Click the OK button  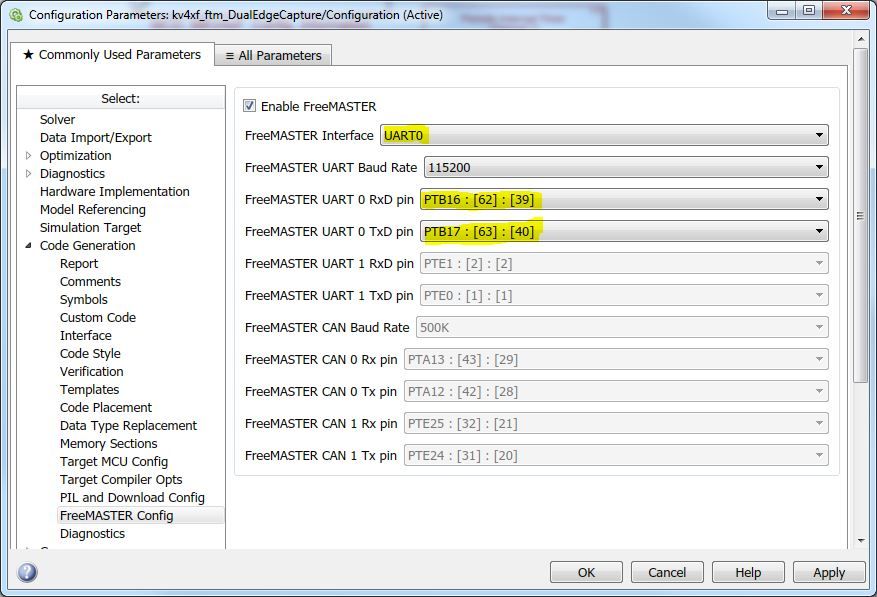click(x=586, y=572)
